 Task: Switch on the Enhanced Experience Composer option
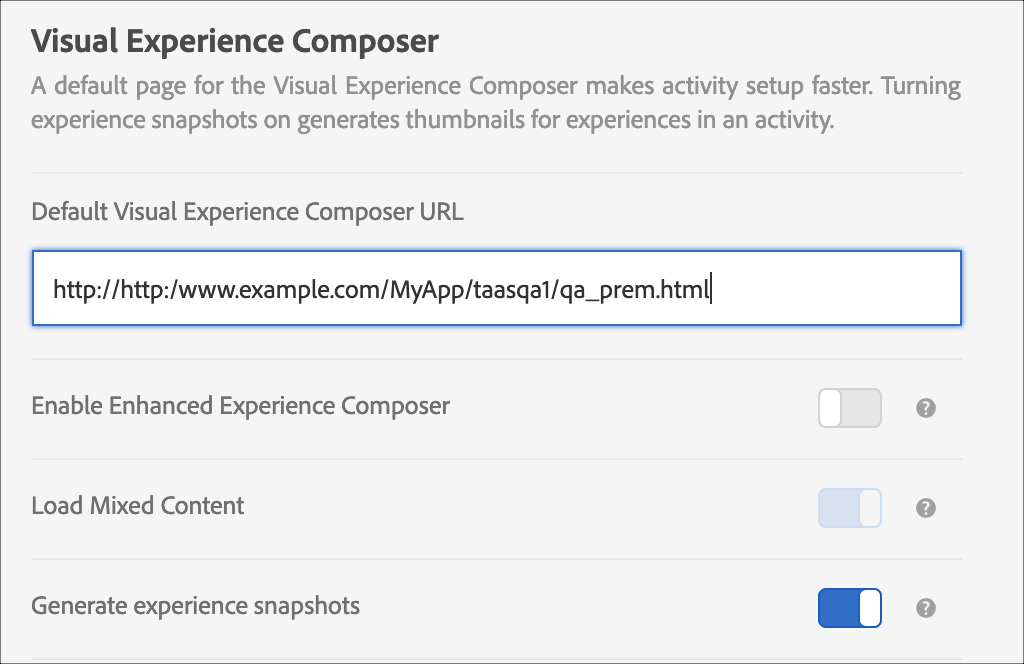point(849,408)
